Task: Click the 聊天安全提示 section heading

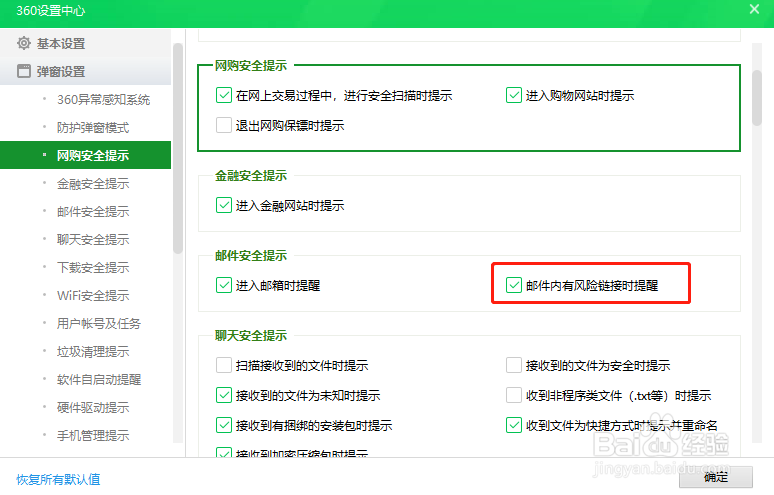Action: coord(251,336)
